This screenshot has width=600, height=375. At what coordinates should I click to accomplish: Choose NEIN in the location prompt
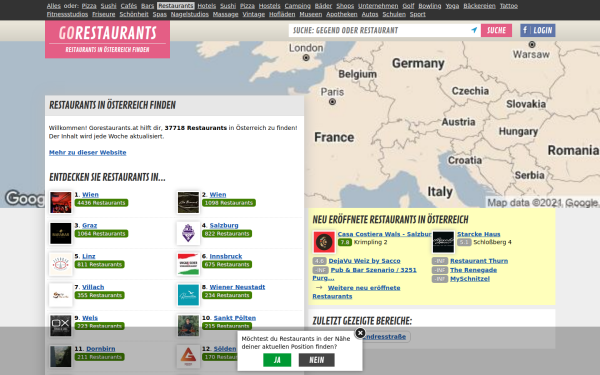(316, 360)
